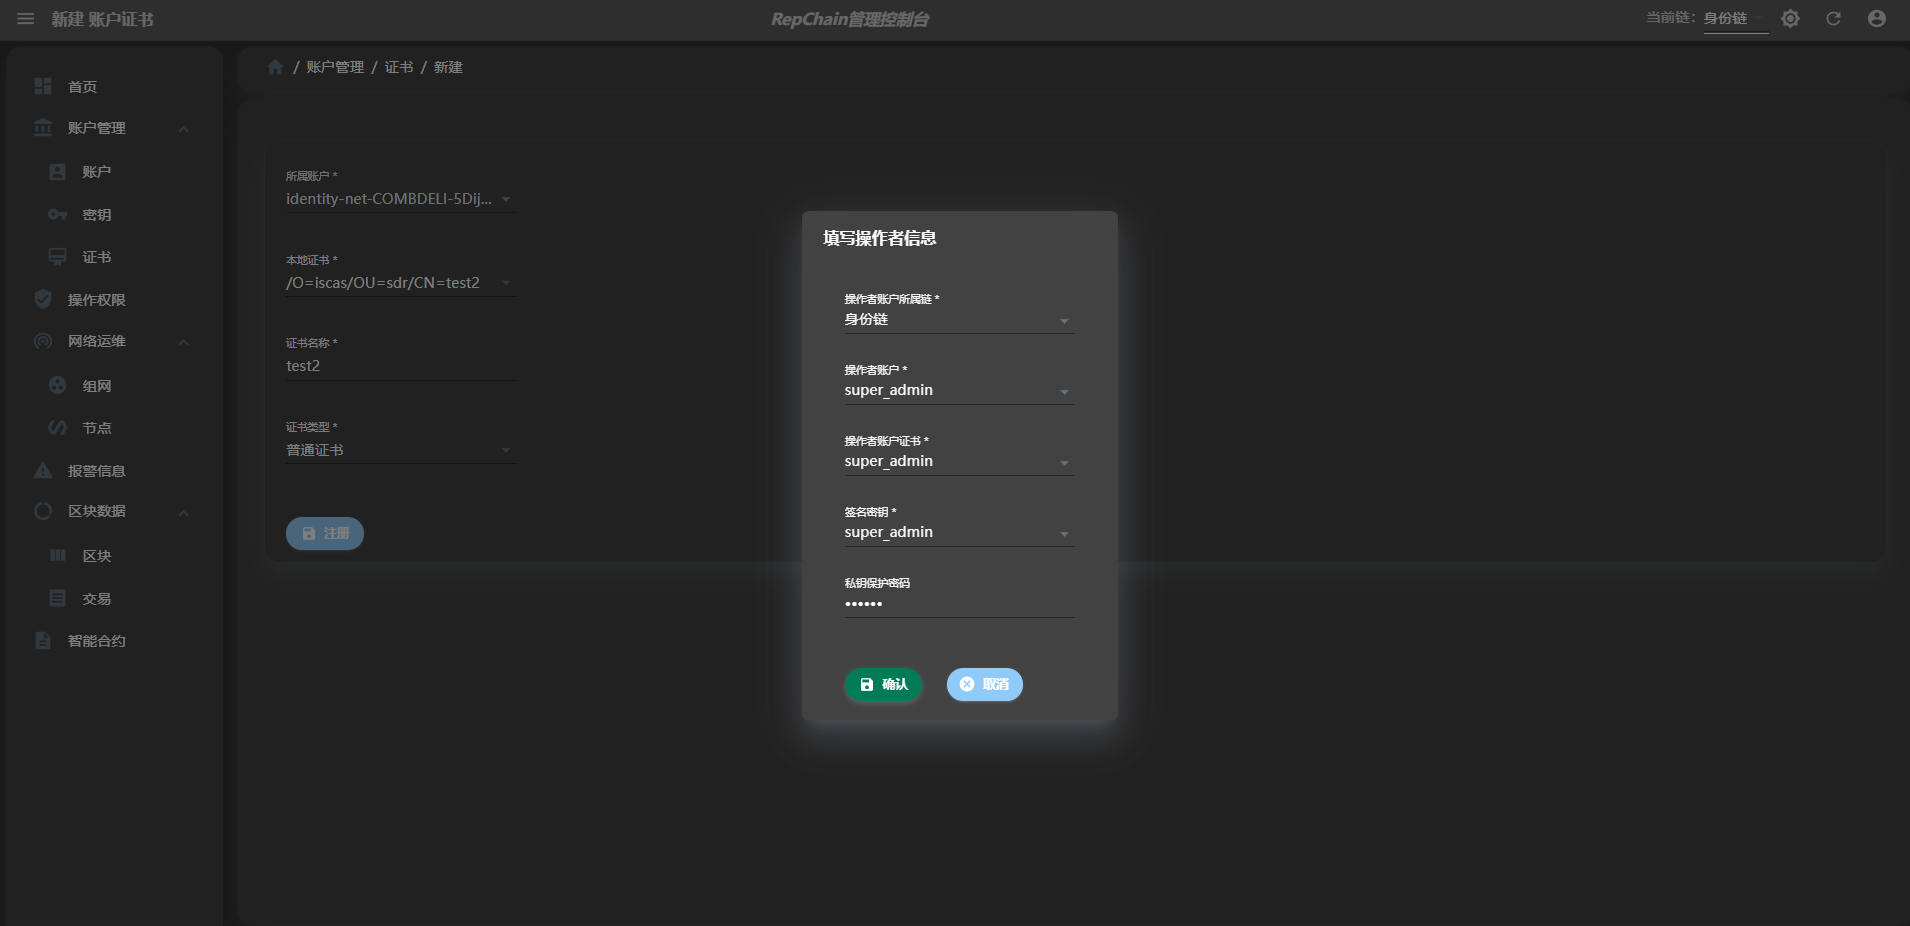Viewport: 1910px width, 926px height.
Task: Click the 报警信息 warning triangle icon
Action: (43, 470)
